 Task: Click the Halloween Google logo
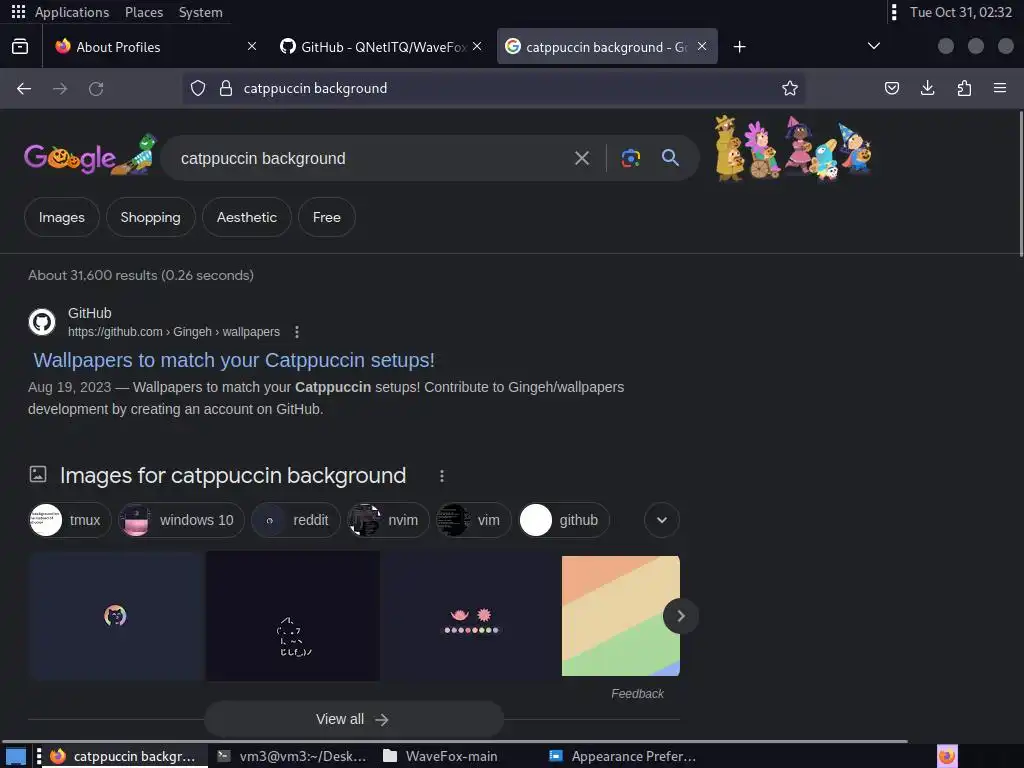click(90, 155)
